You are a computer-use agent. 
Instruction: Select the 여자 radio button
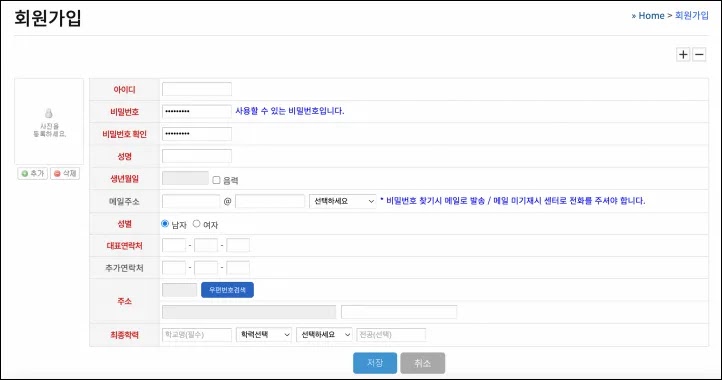197,224
